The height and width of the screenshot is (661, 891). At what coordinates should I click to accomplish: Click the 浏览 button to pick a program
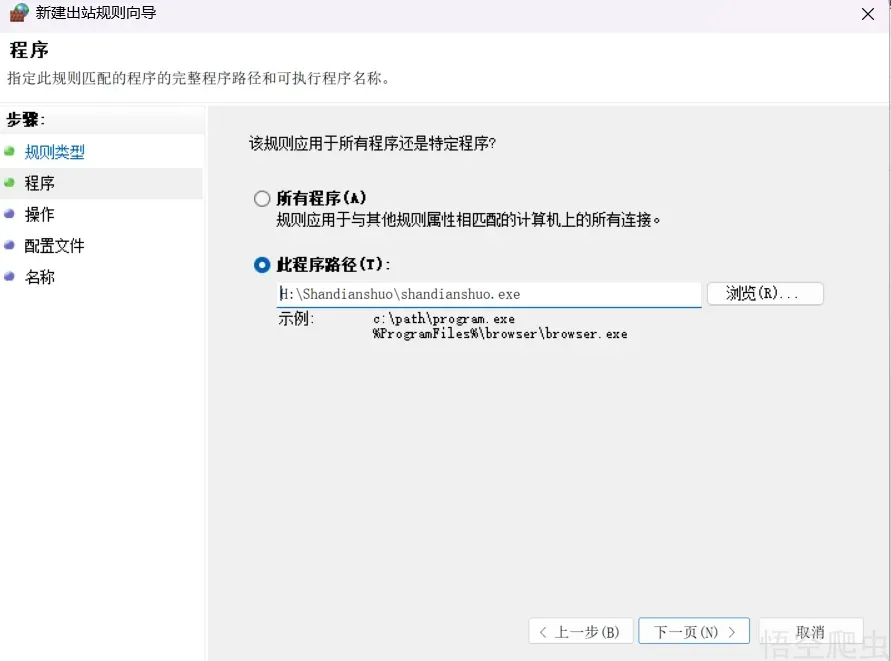[764, 293]
